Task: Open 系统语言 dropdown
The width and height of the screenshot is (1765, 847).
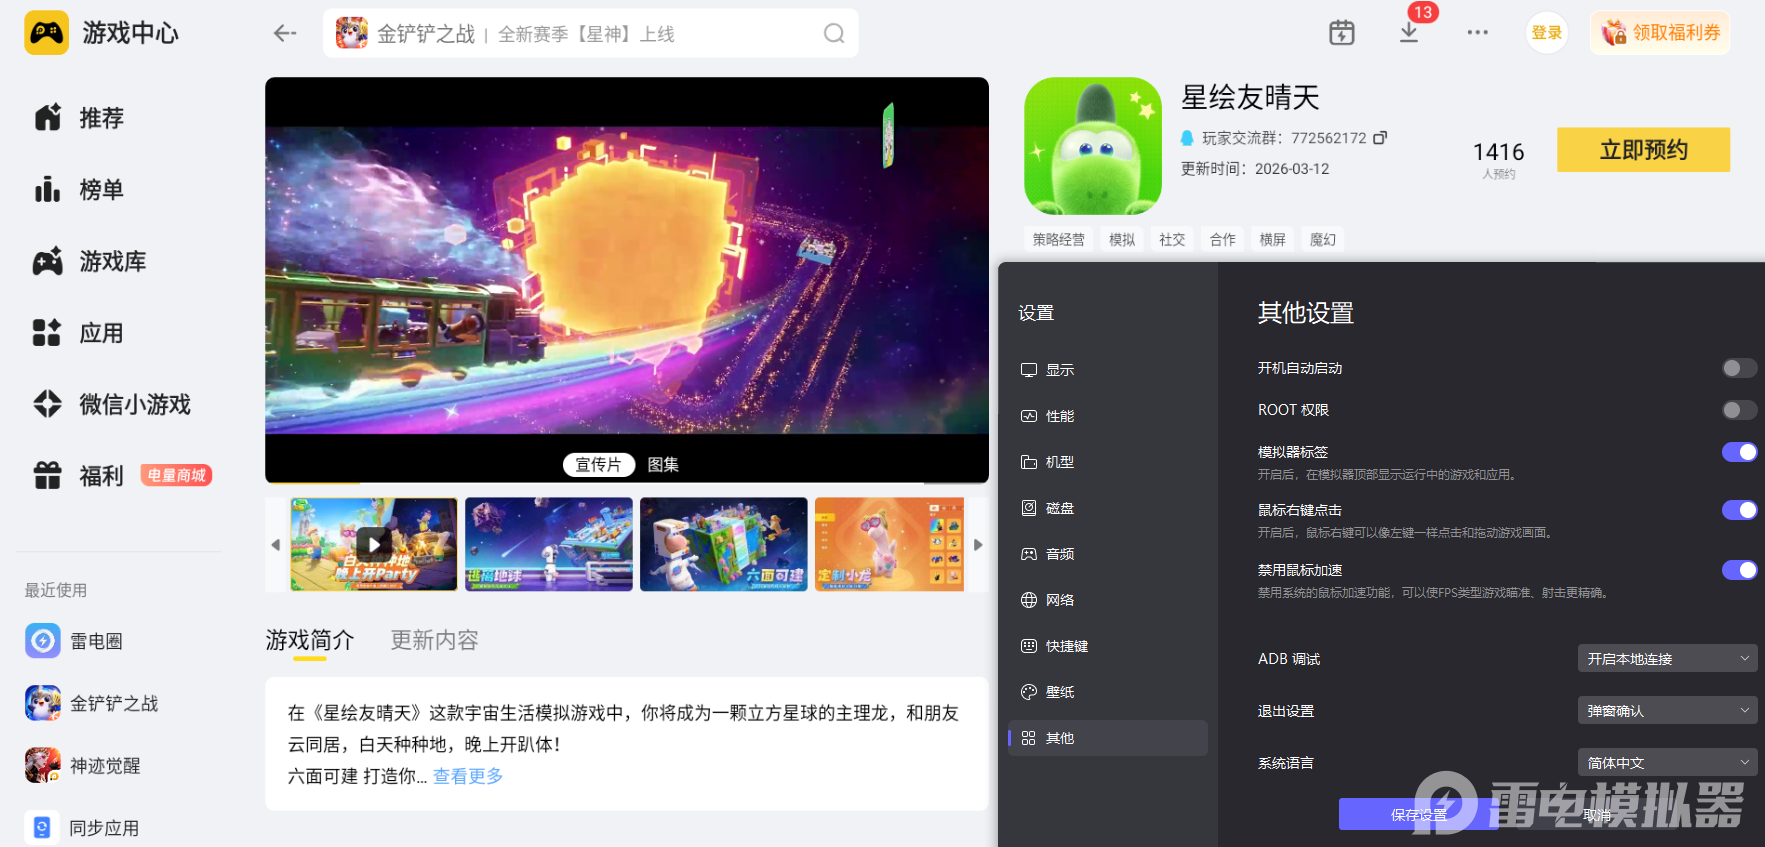Action: [x=1667, y=763]
